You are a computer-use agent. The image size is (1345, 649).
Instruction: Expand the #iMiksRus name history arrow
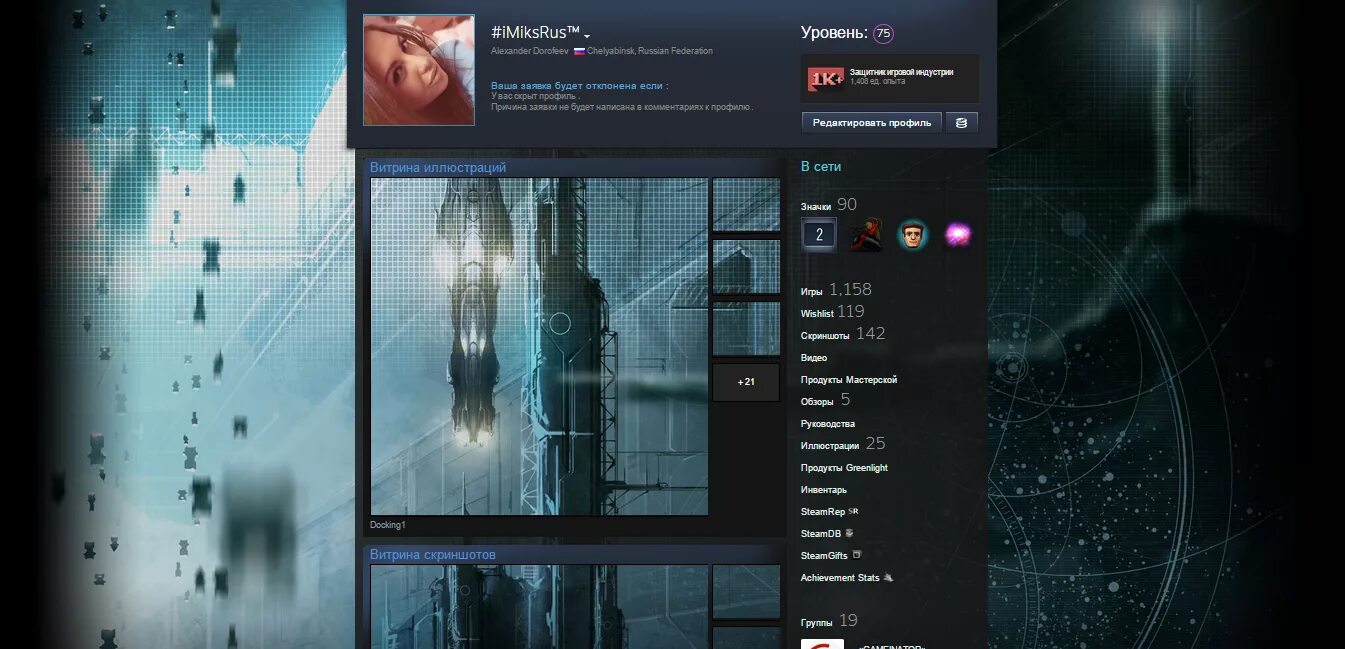coord(587,37)
